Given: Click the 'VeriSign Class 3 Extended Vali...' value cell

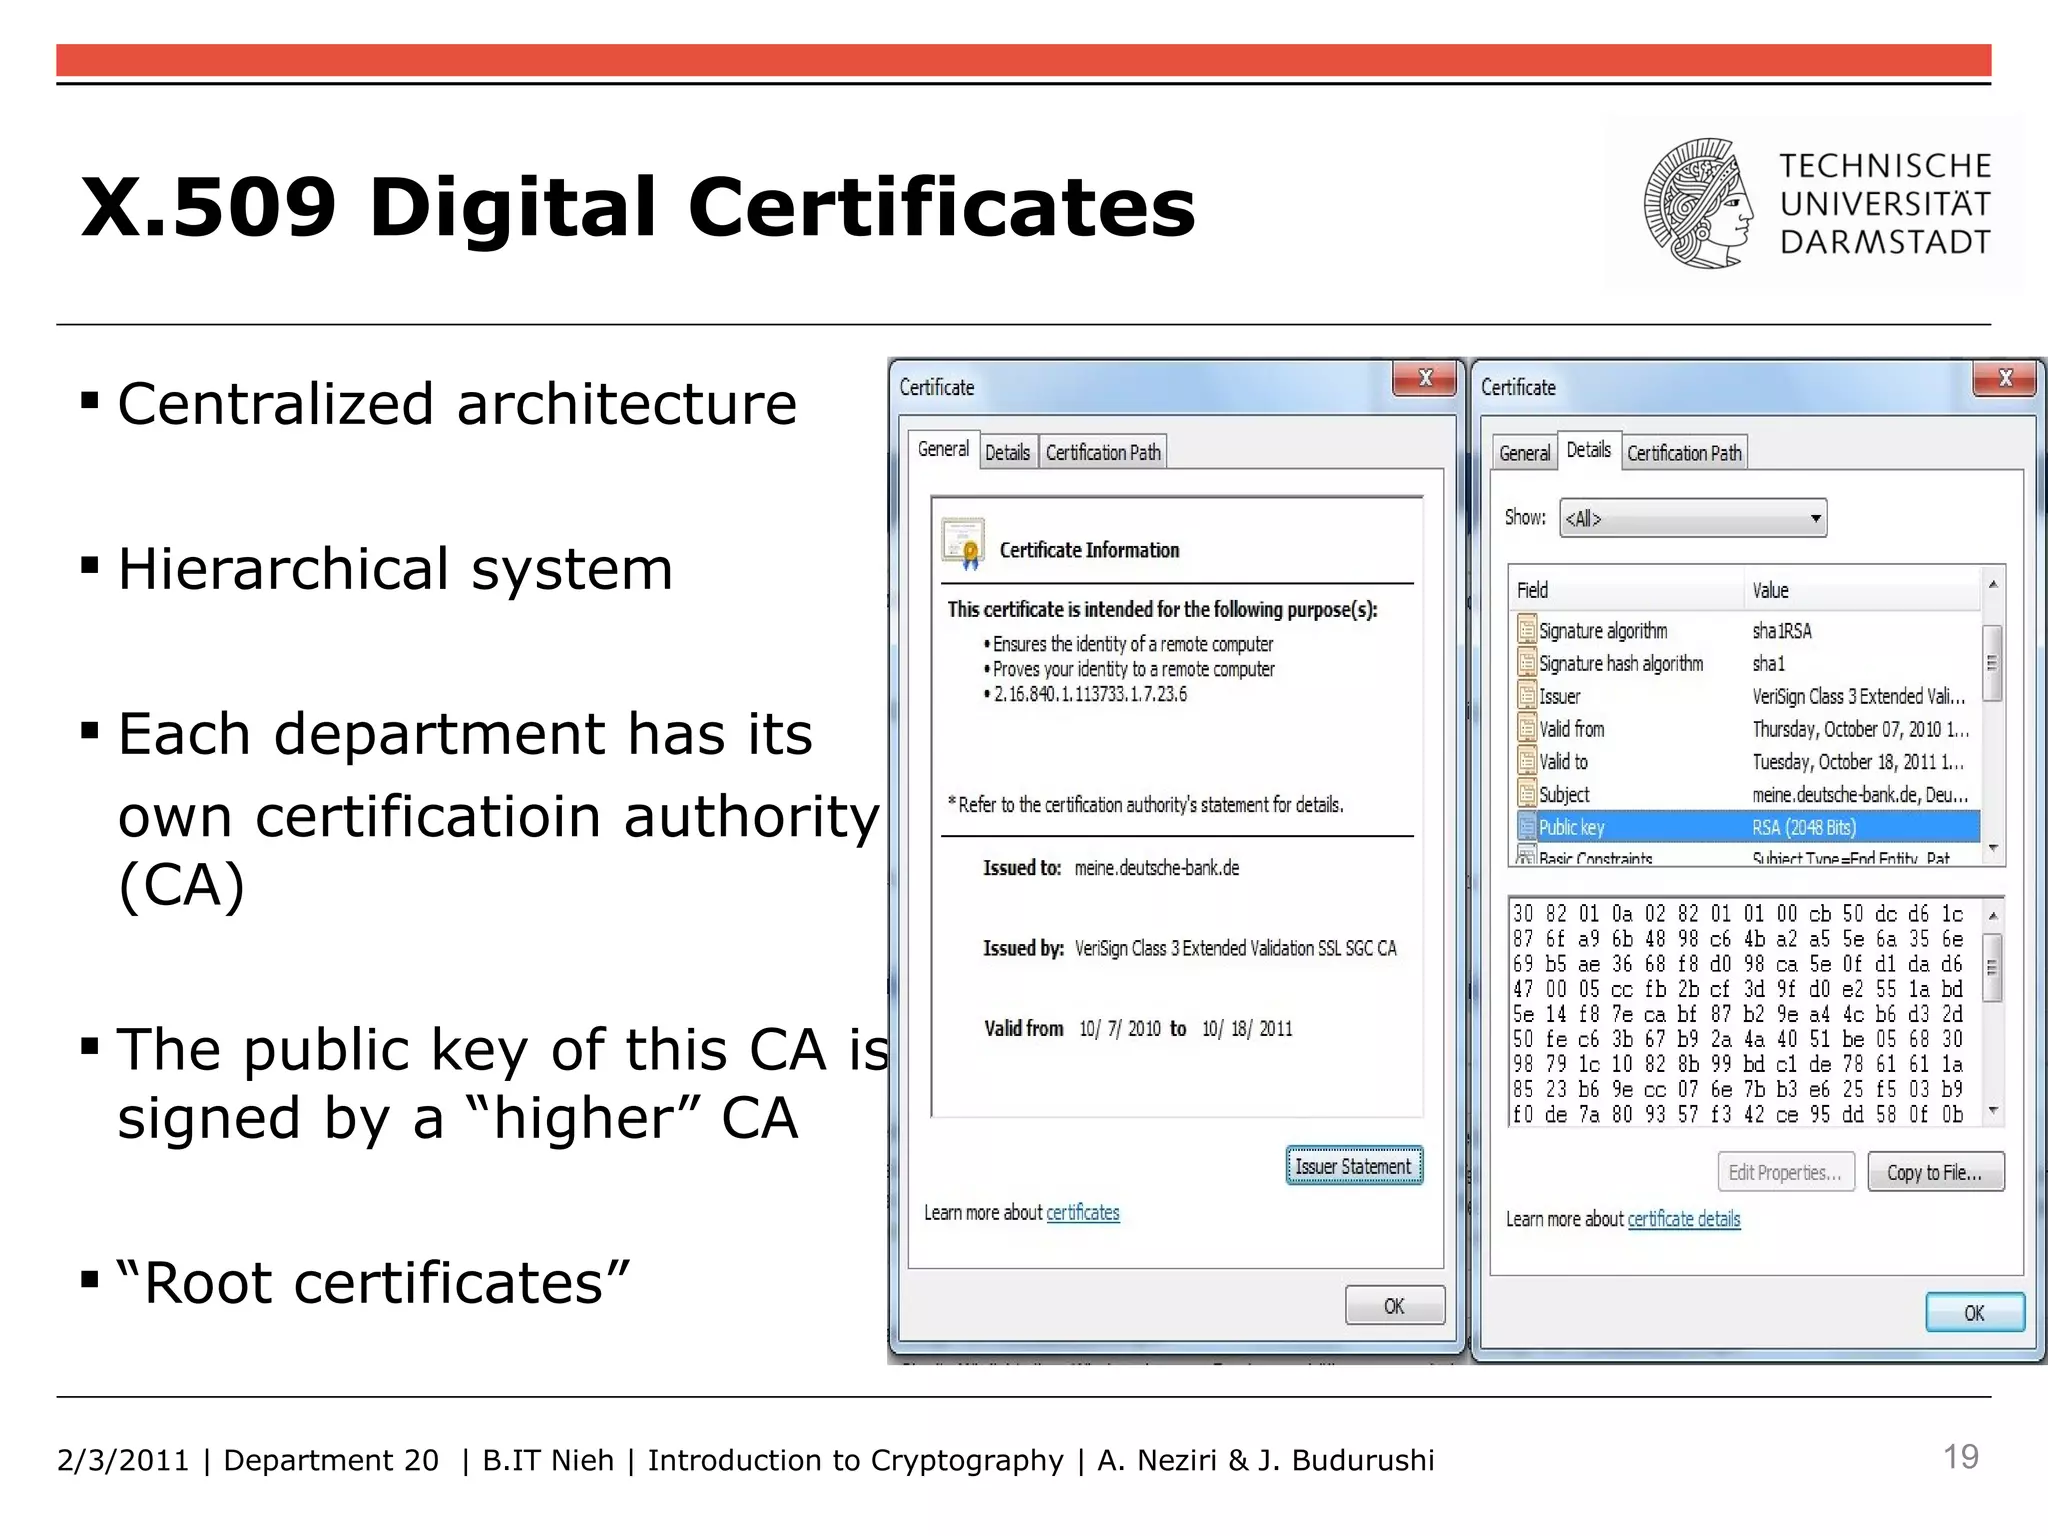Looking at the screenshot, I should click(1859, 696).
